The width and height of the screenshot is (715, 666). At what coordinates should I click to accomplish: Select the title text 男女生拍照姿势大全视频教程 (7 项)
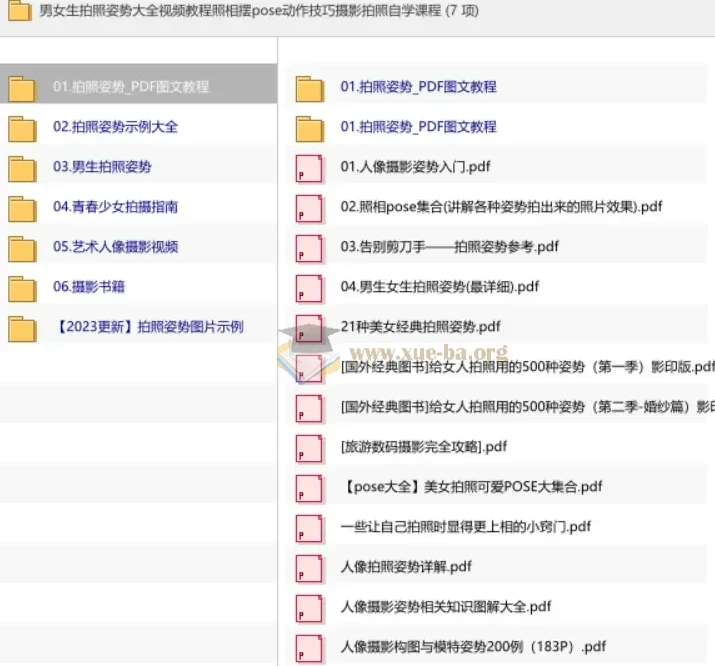(259, 10)
